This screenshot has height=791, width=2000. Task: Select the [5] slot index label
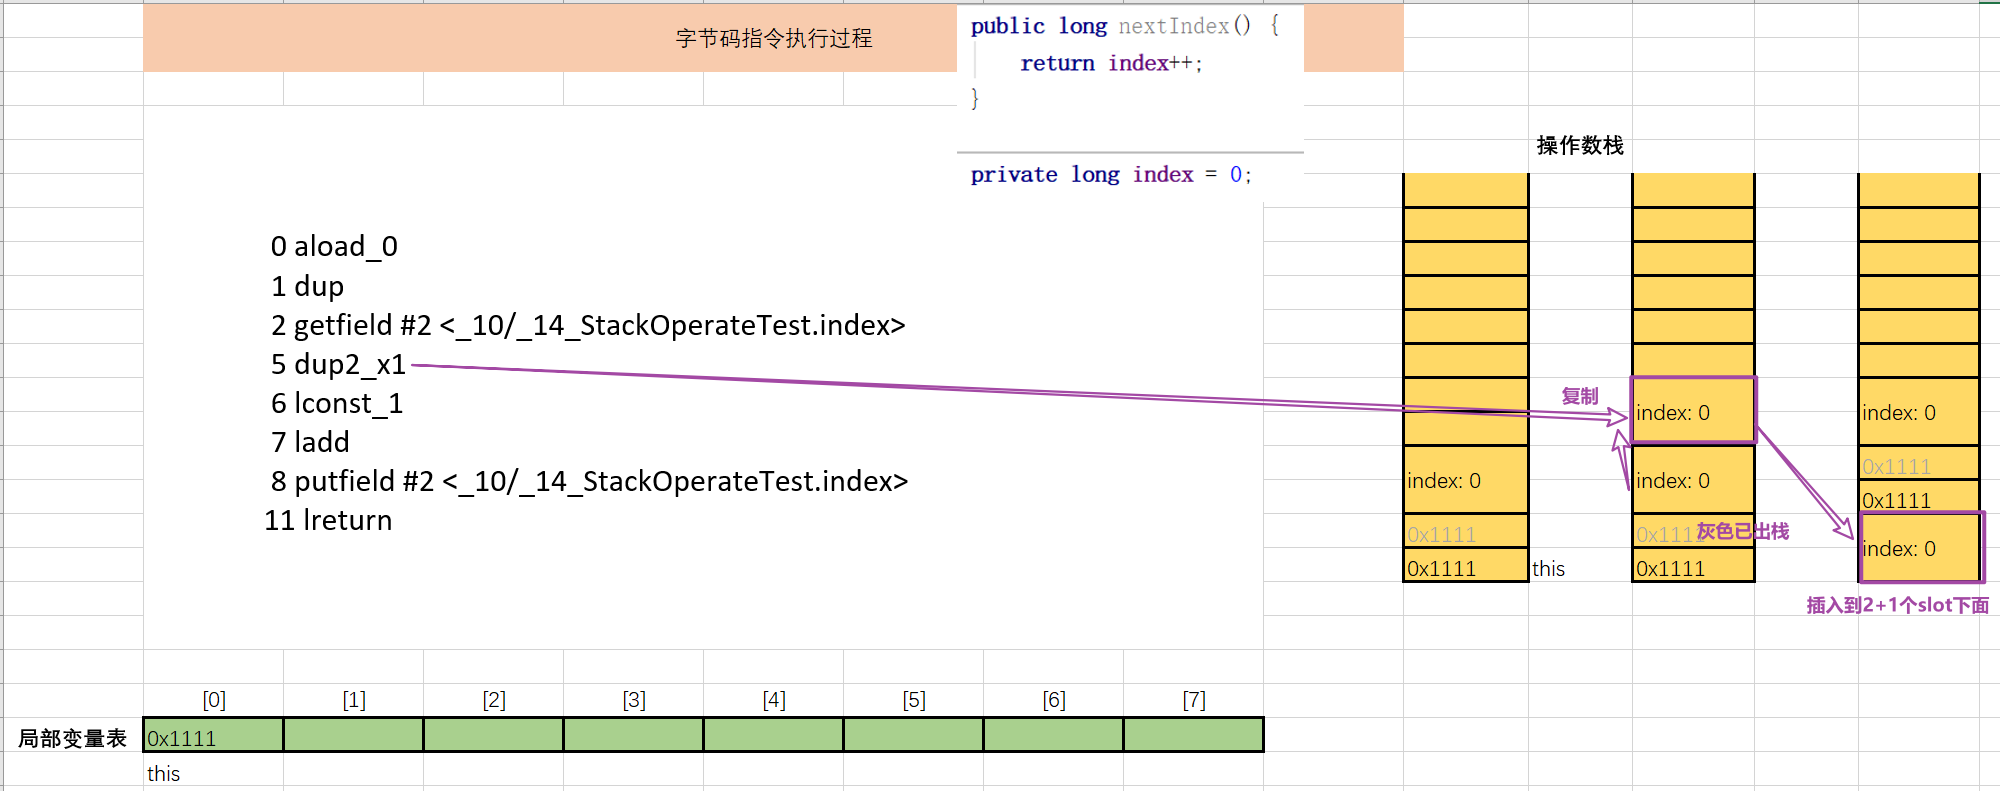(x=914, y=700)
